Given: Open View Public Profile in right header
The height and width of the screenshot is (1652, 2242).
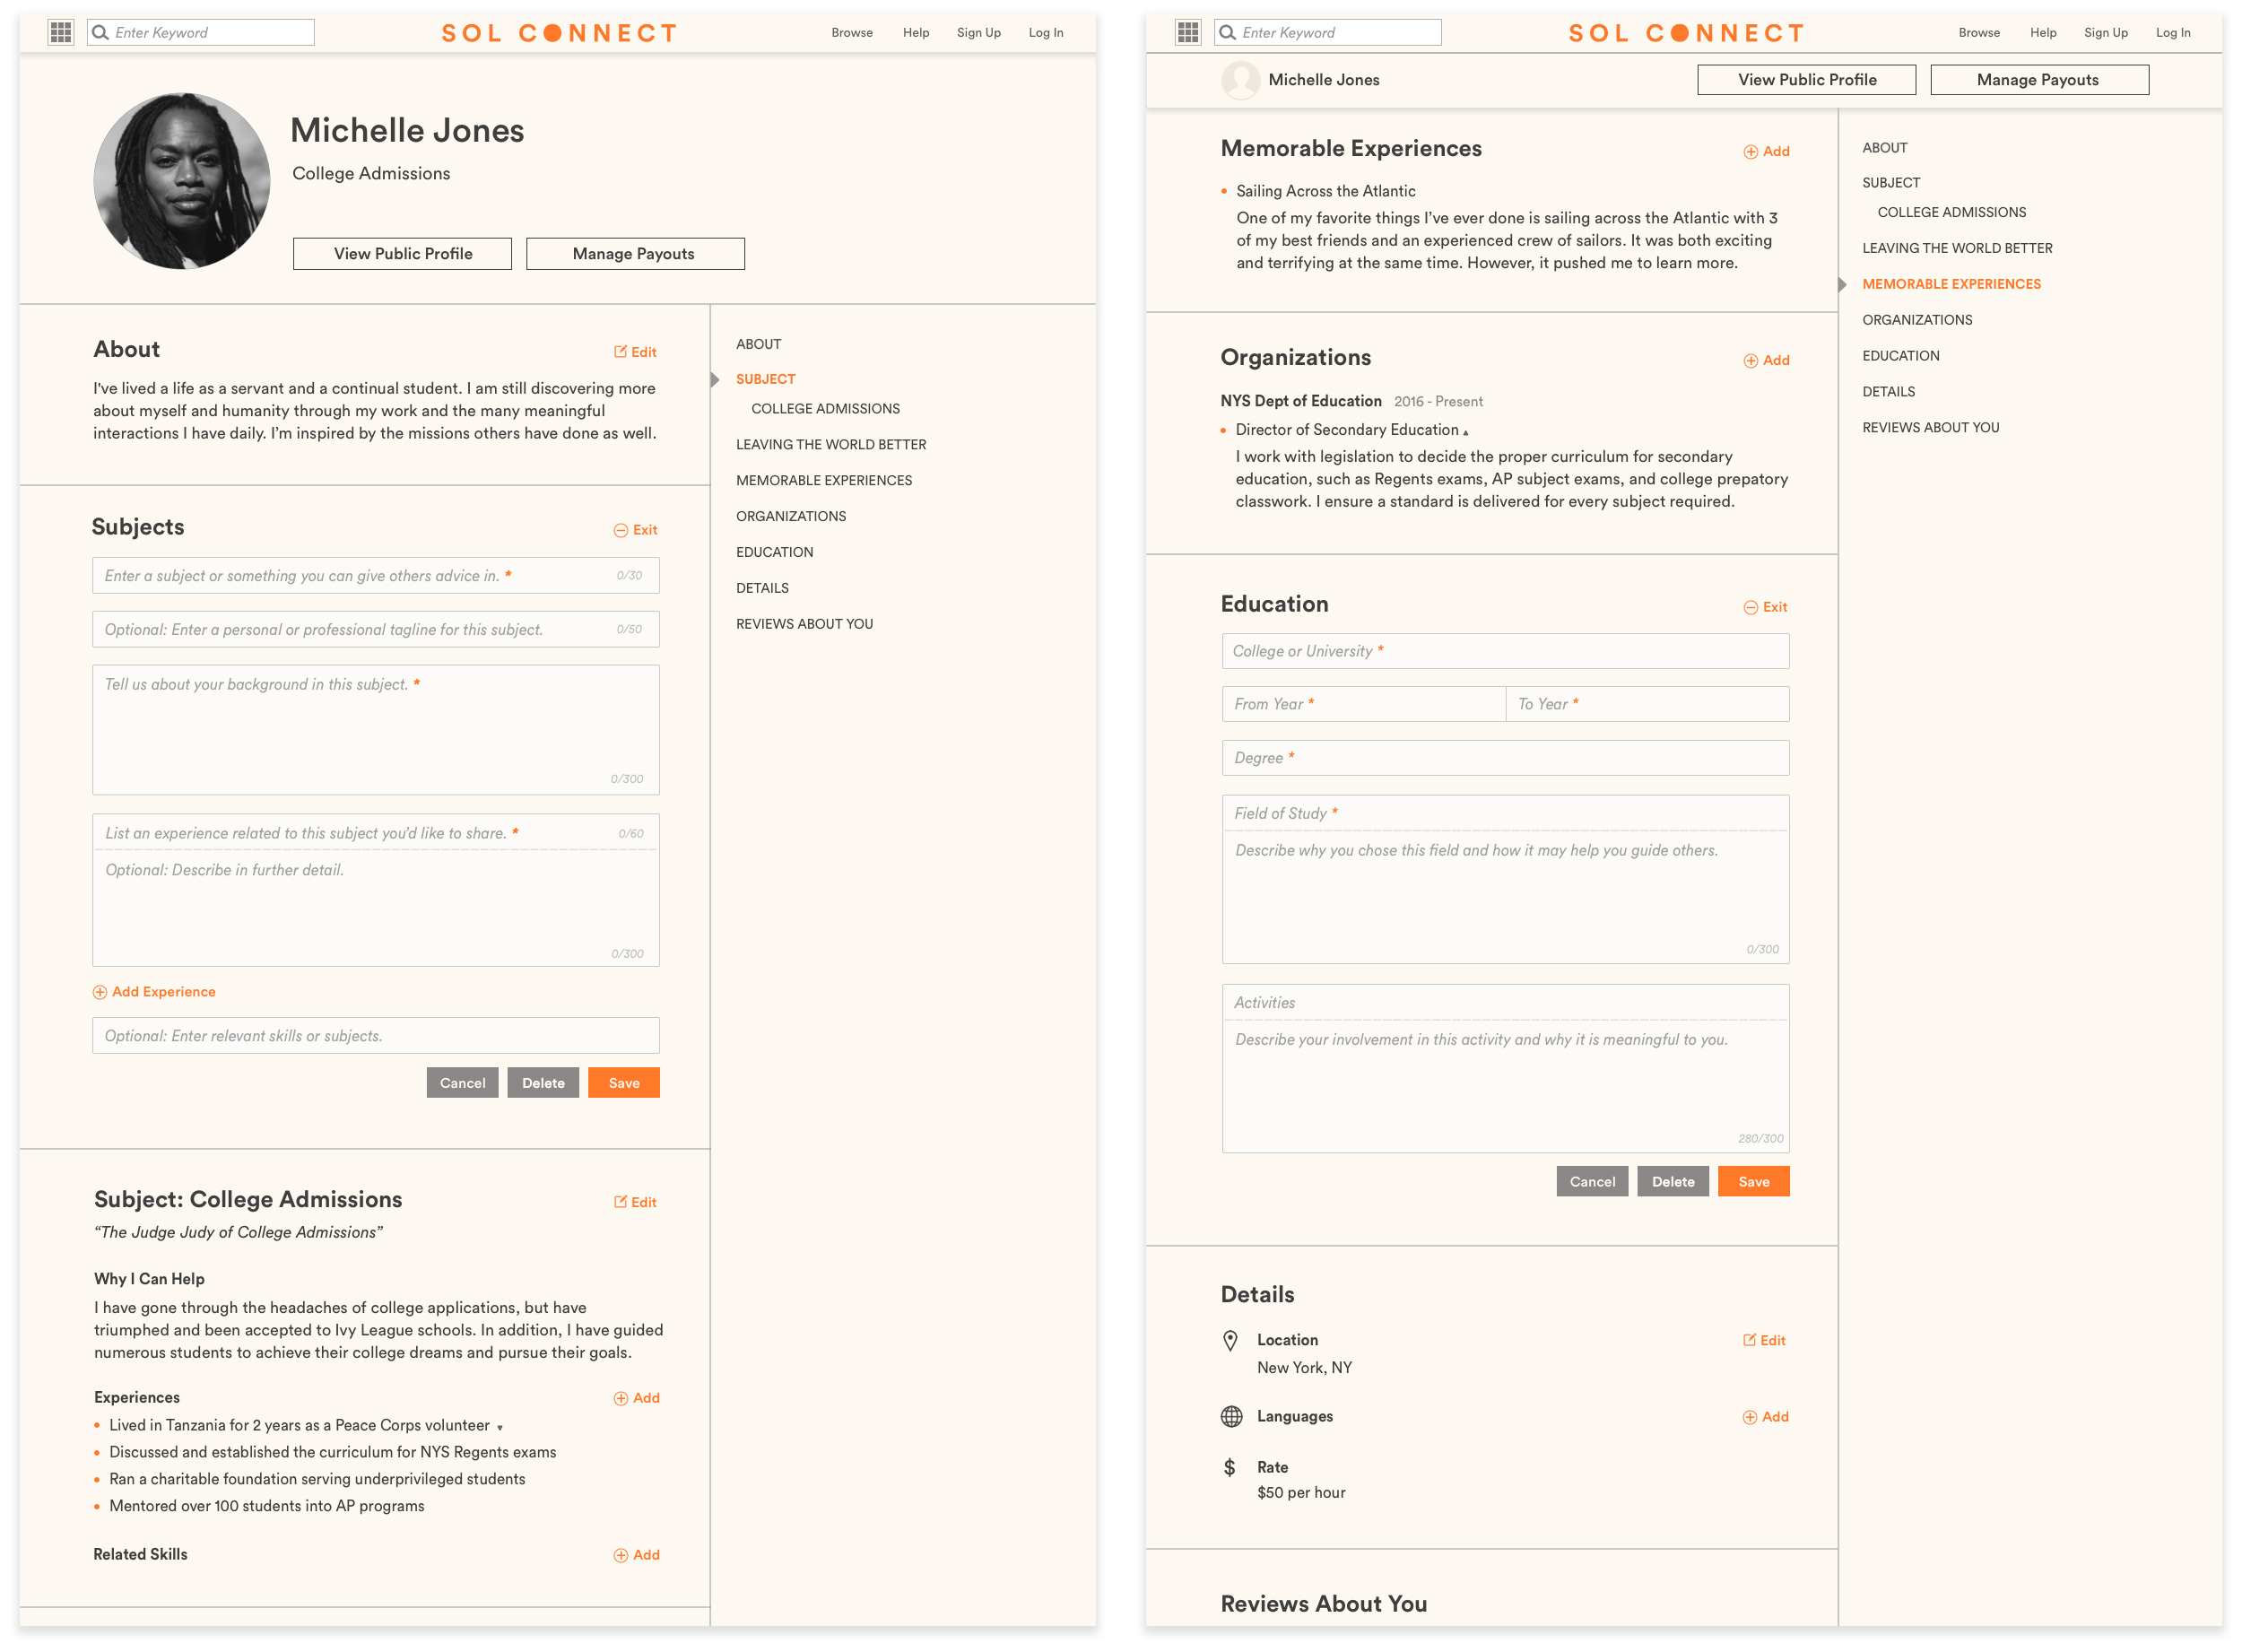Looking at the screenshot, I should [x=1806, y=80].
